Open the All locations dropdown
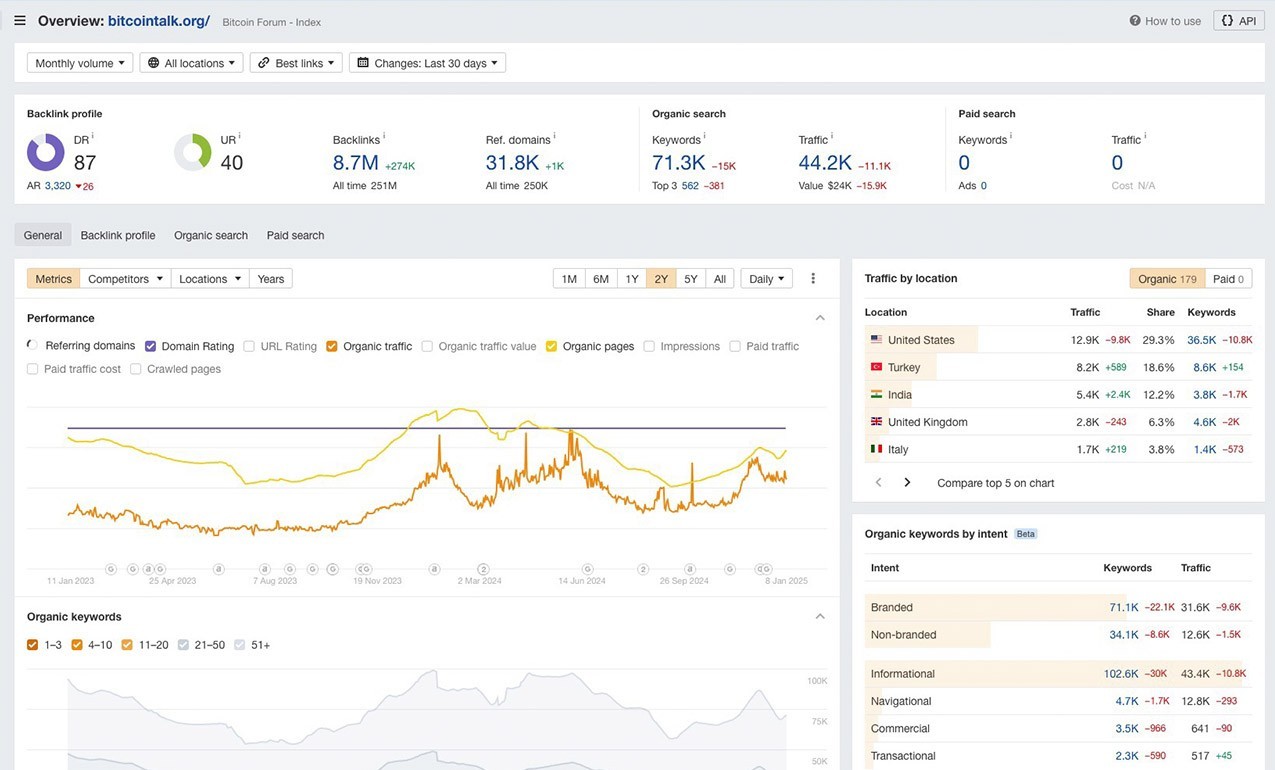Viewport: 1275px width, 770px height. (x=192, y=63)
